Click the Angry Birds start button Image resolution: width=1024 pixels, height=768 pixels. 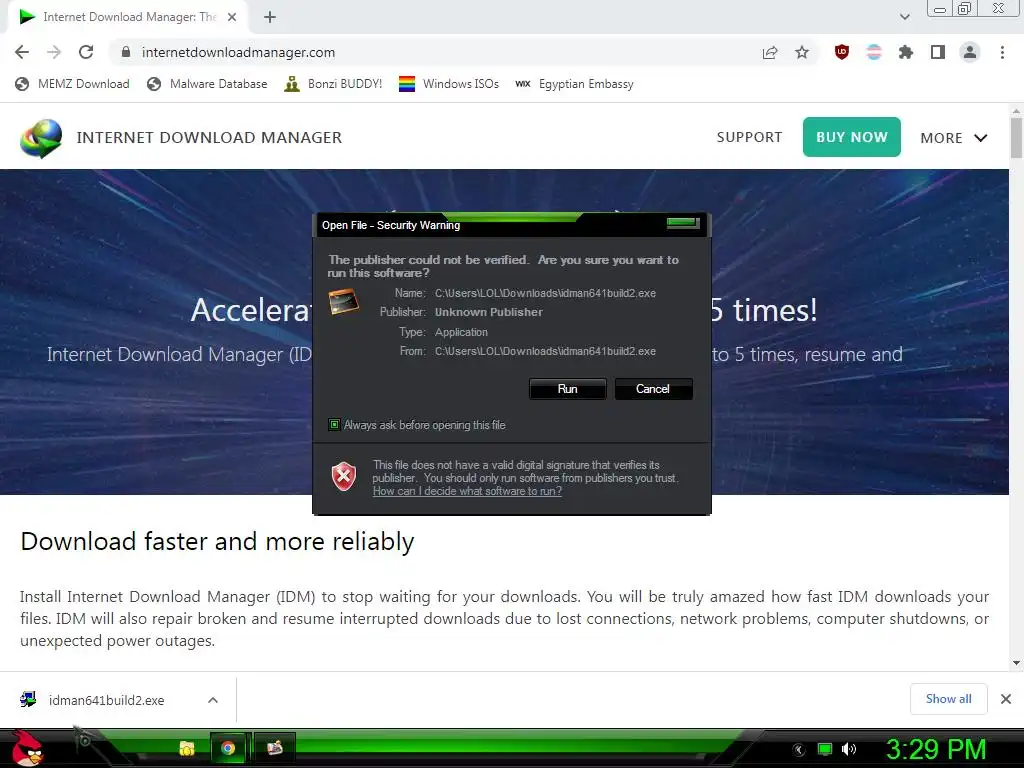[27, 748]
